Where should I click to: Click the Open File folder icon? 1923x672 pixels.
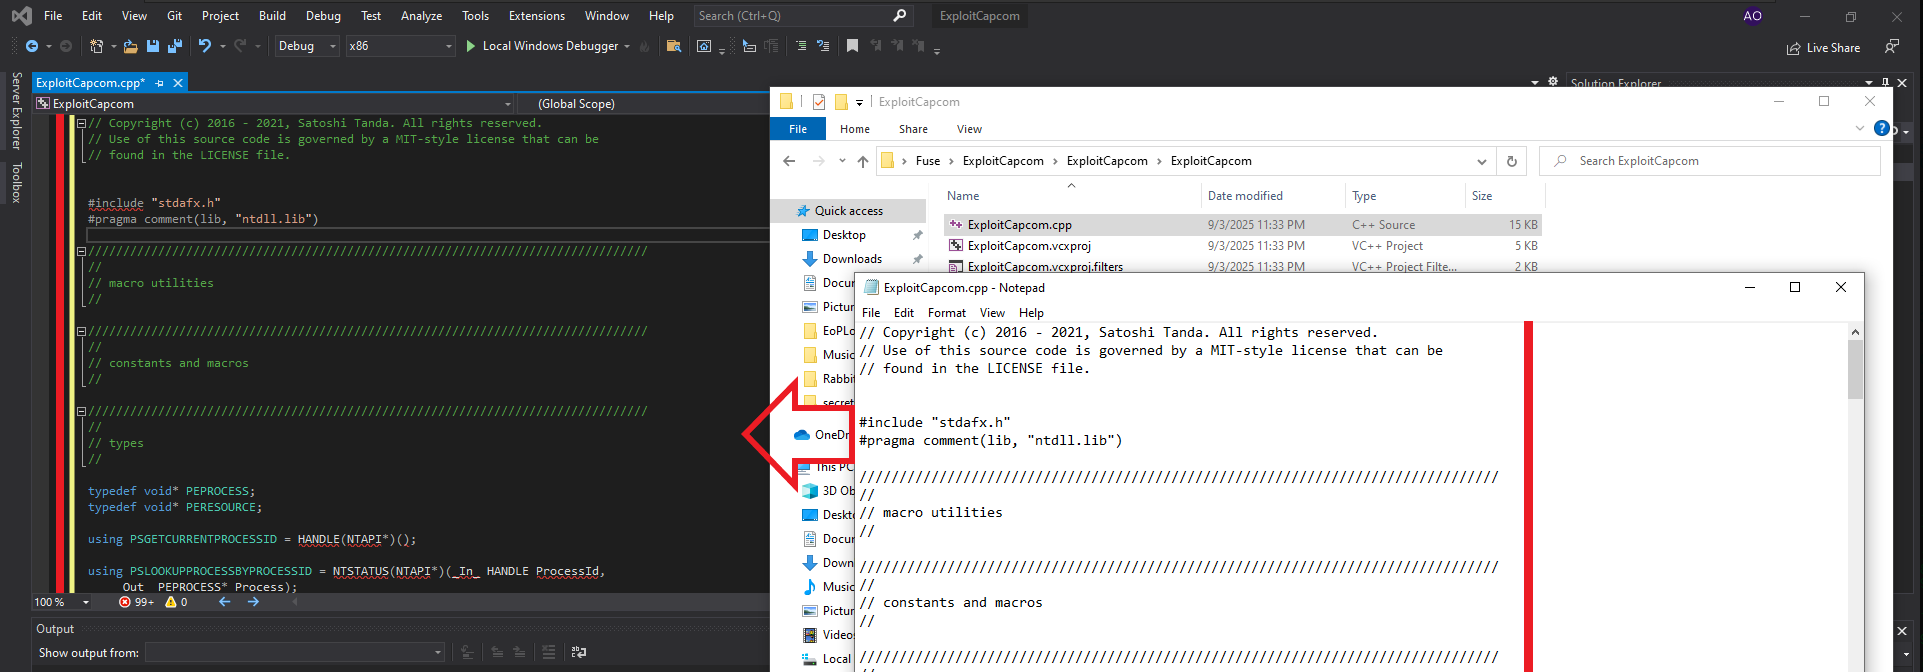130,46
